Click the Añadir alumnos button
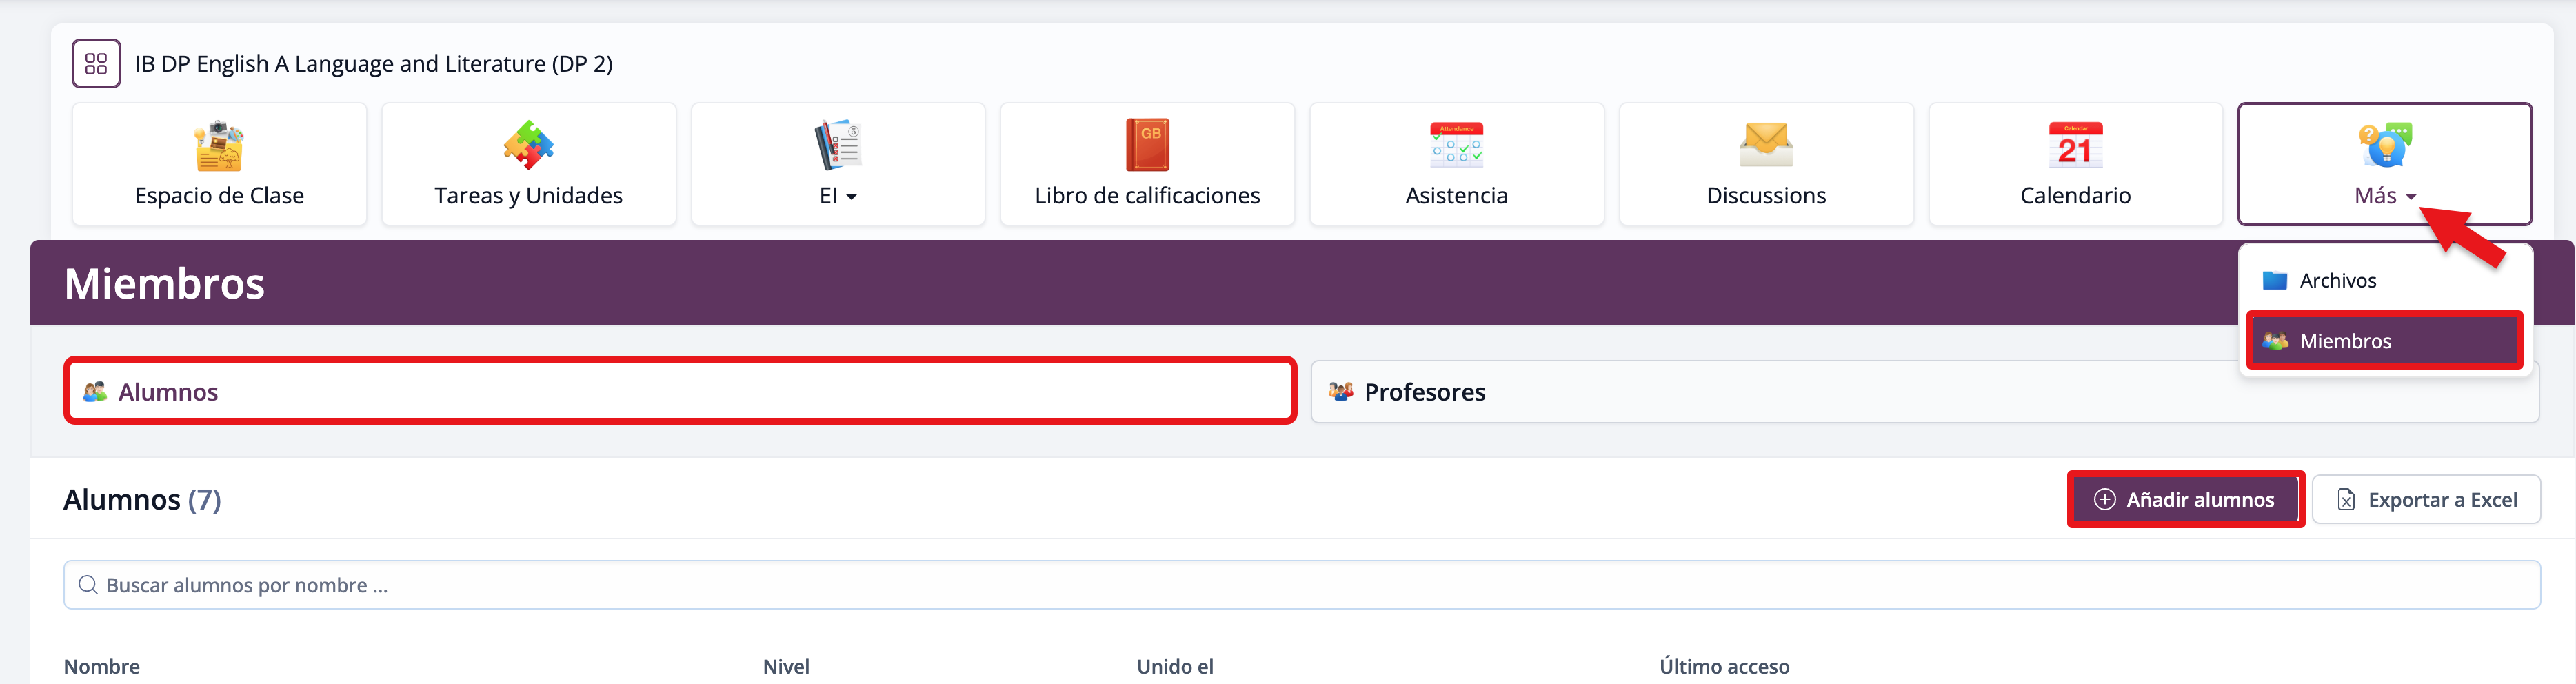The width and height of the screenshot is (2576, 684). tap(2185, 499)
